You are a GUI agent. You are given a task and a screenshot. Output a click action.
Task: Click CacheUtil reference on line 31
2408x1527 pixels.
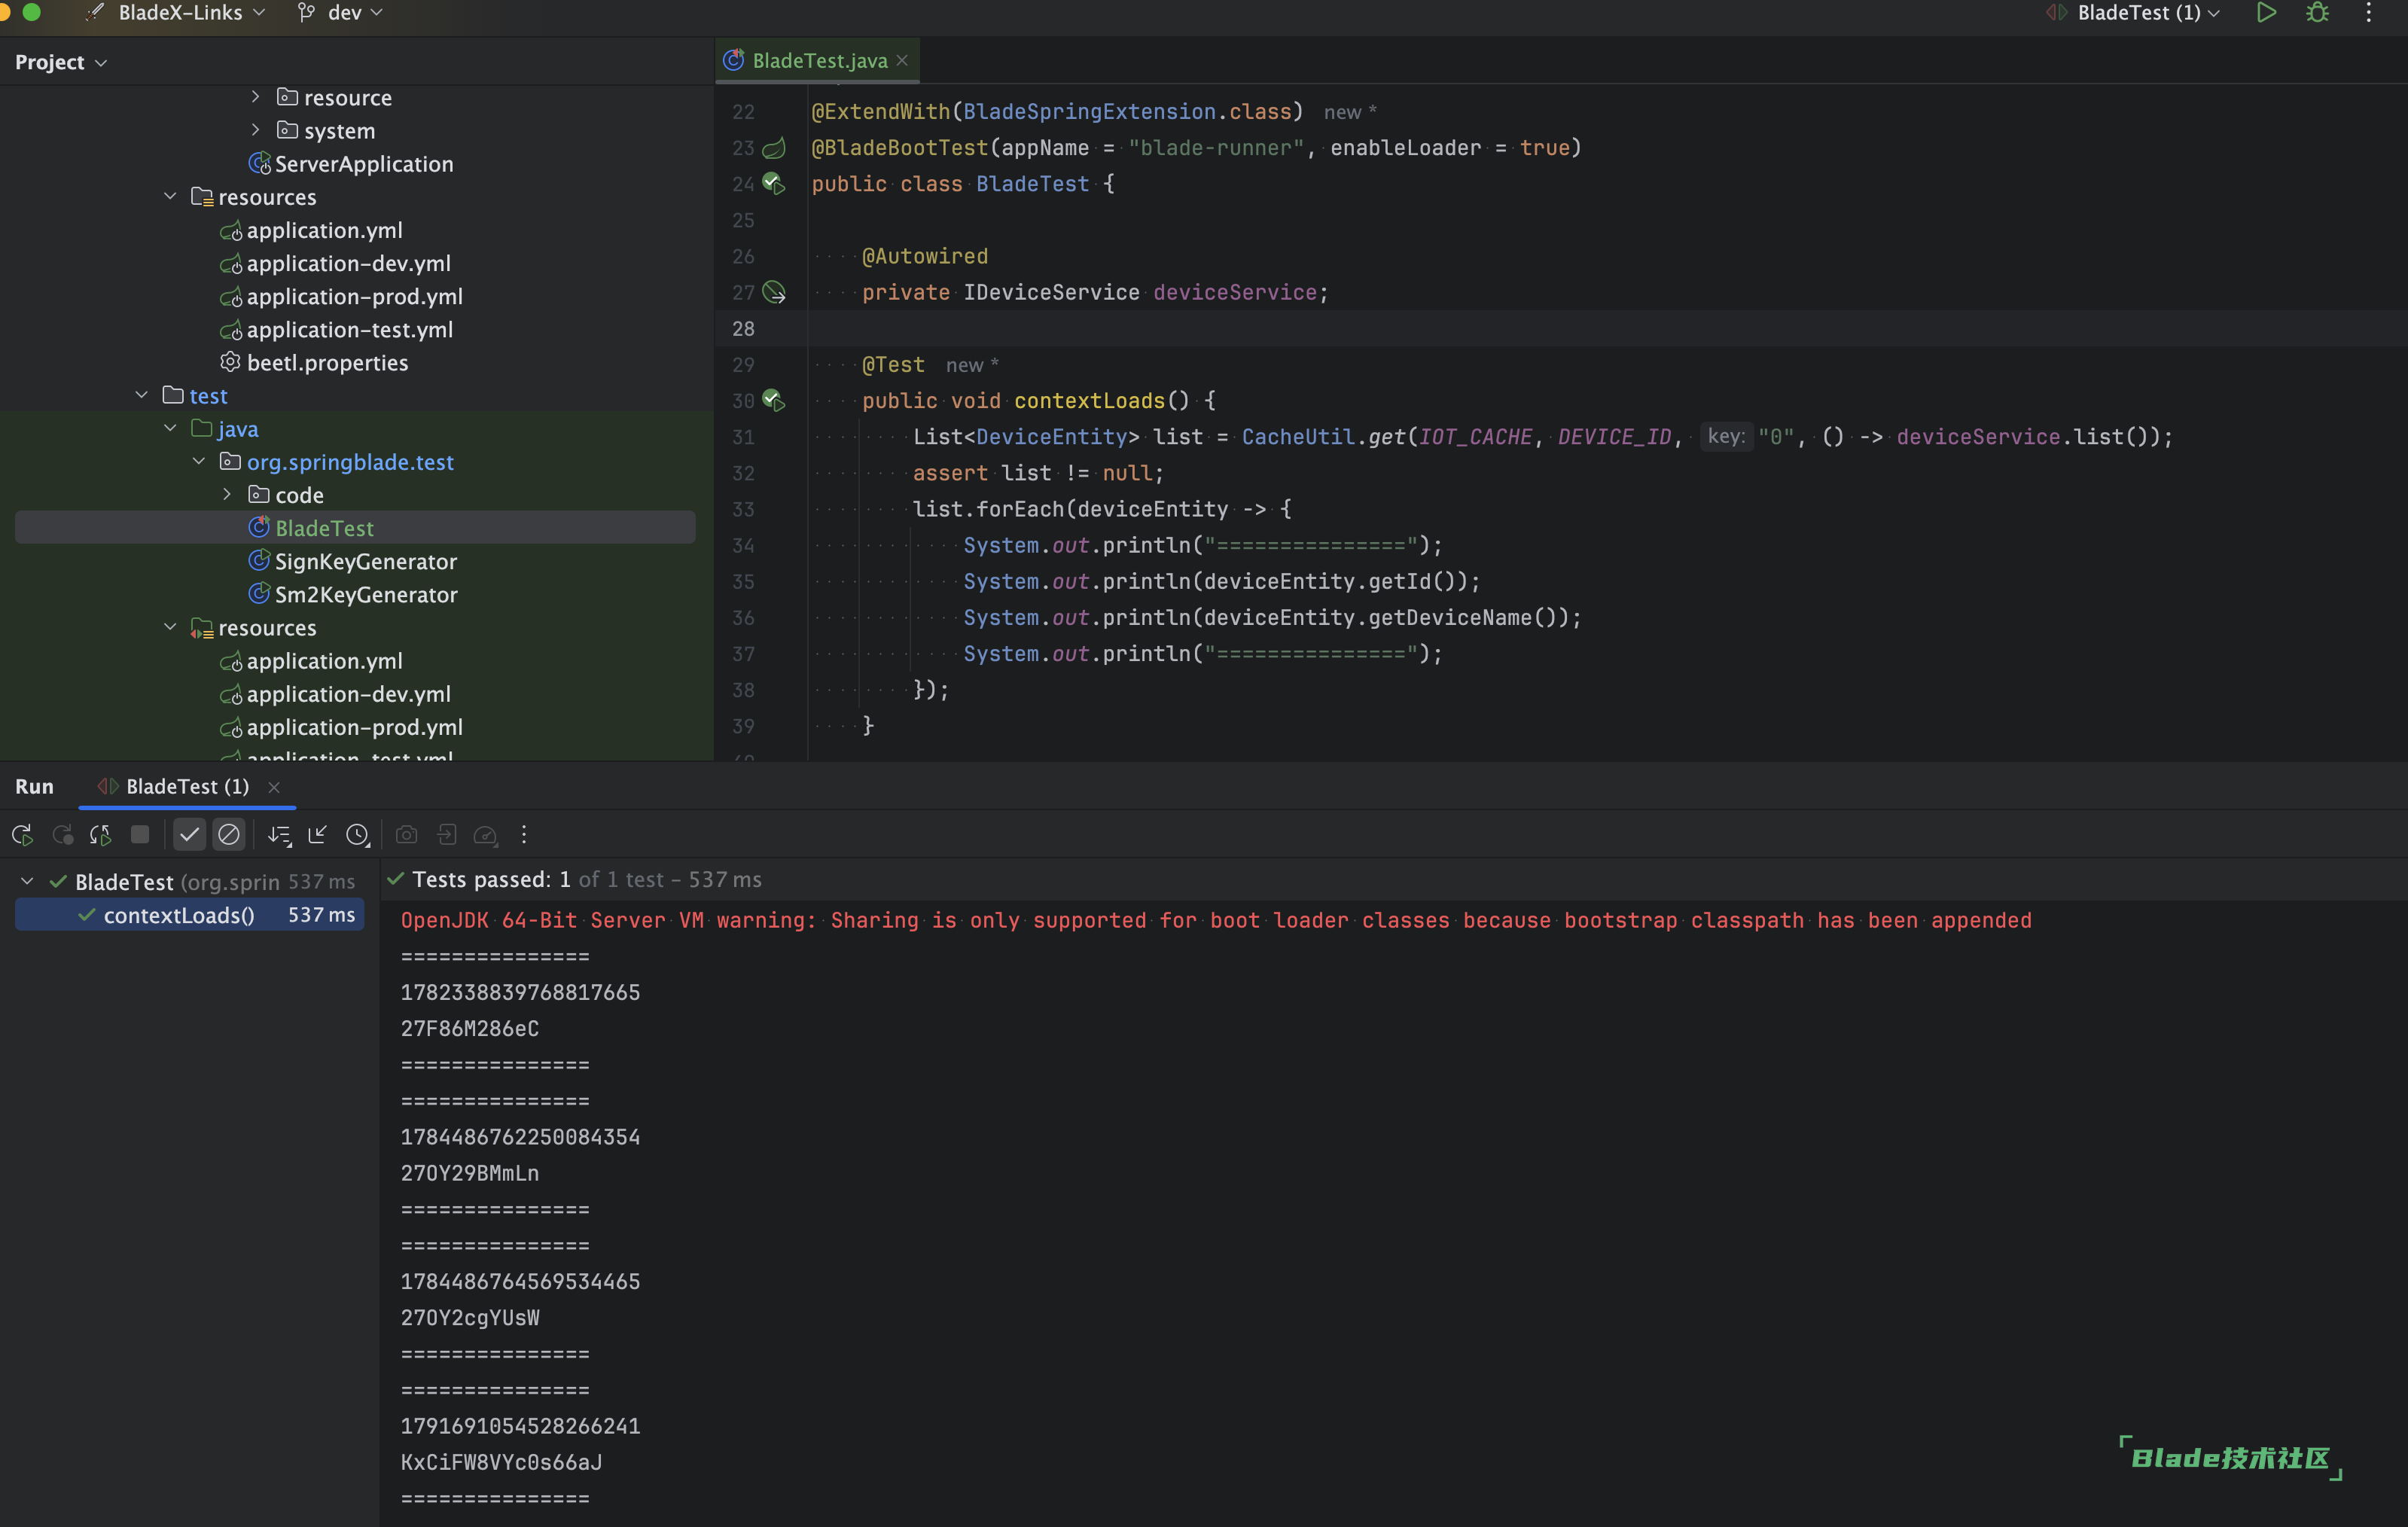tap(1298, 436)
